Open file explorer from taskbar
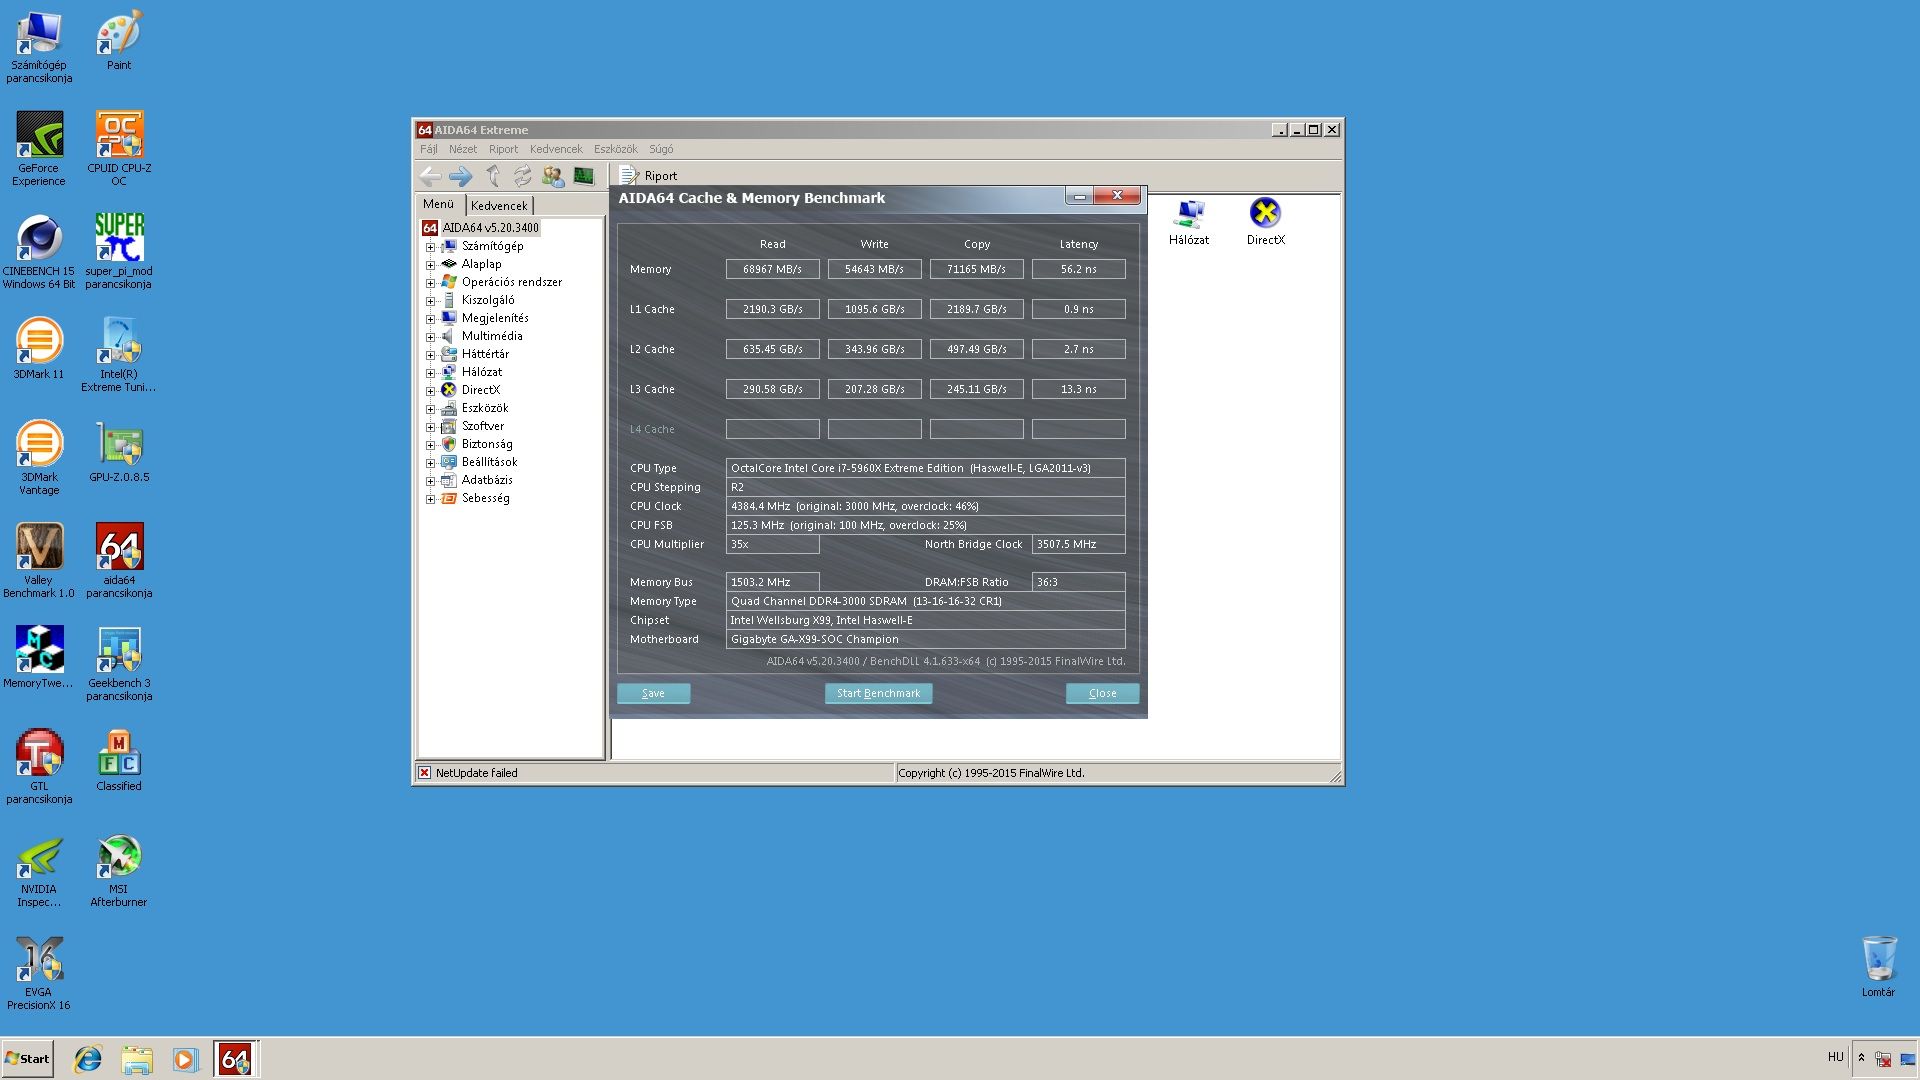This screenshot has height=1080, width=1920. [137, 1059]
